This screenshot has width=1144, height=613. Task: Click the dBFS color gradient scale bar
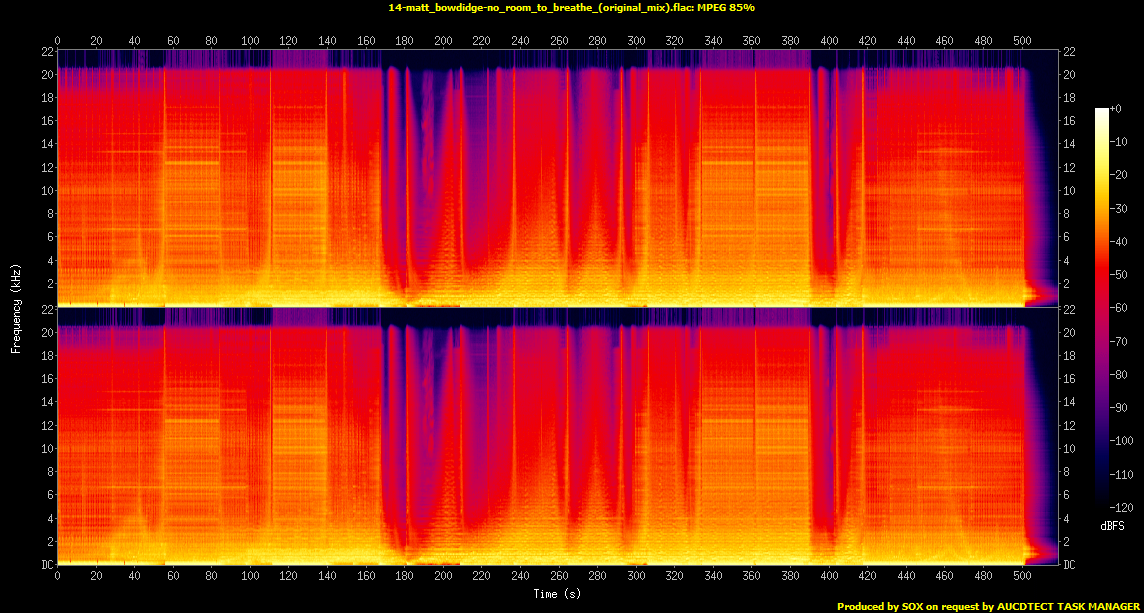click(x=1102, y=307)
